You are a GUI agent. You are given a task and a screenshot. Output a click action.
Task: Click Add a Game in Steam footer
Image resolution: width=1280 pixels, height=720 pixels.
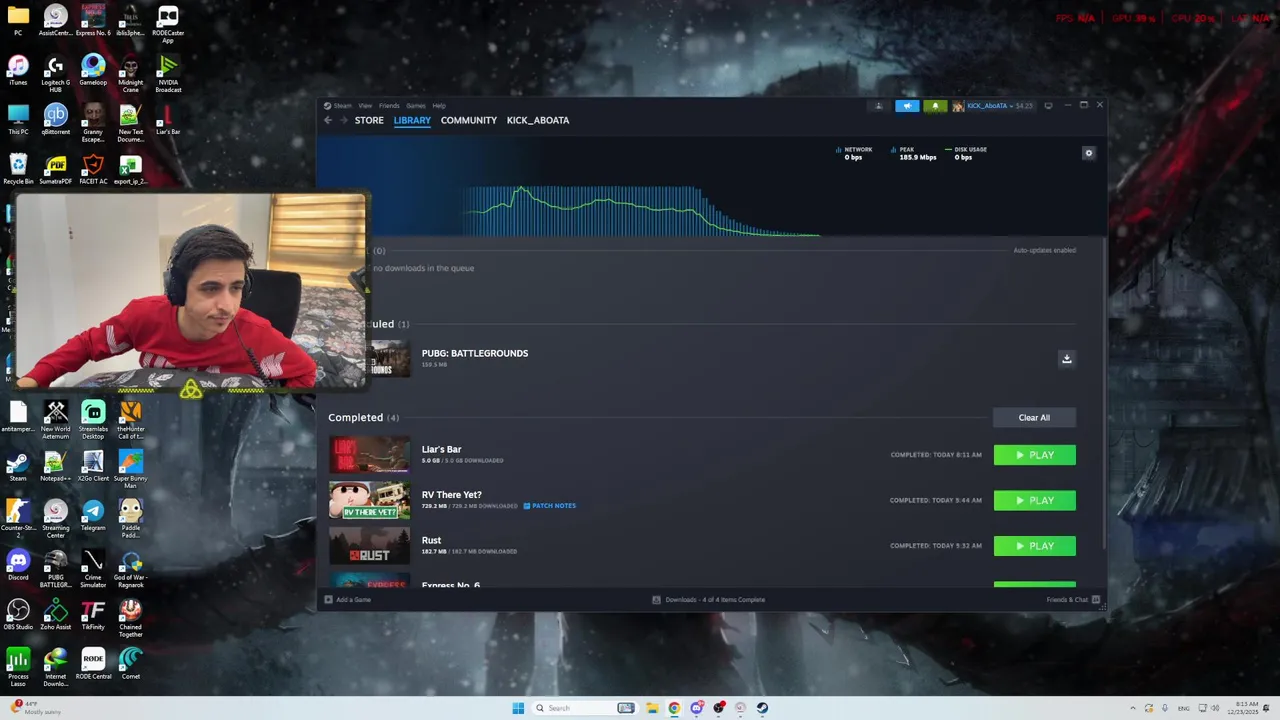347,600
